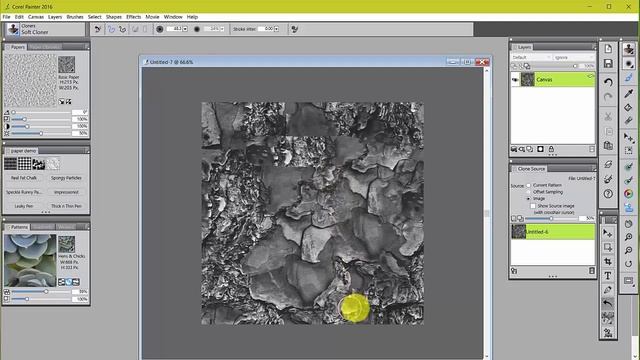
Task: Open the Brushes menu
Action: click(75, 17)
